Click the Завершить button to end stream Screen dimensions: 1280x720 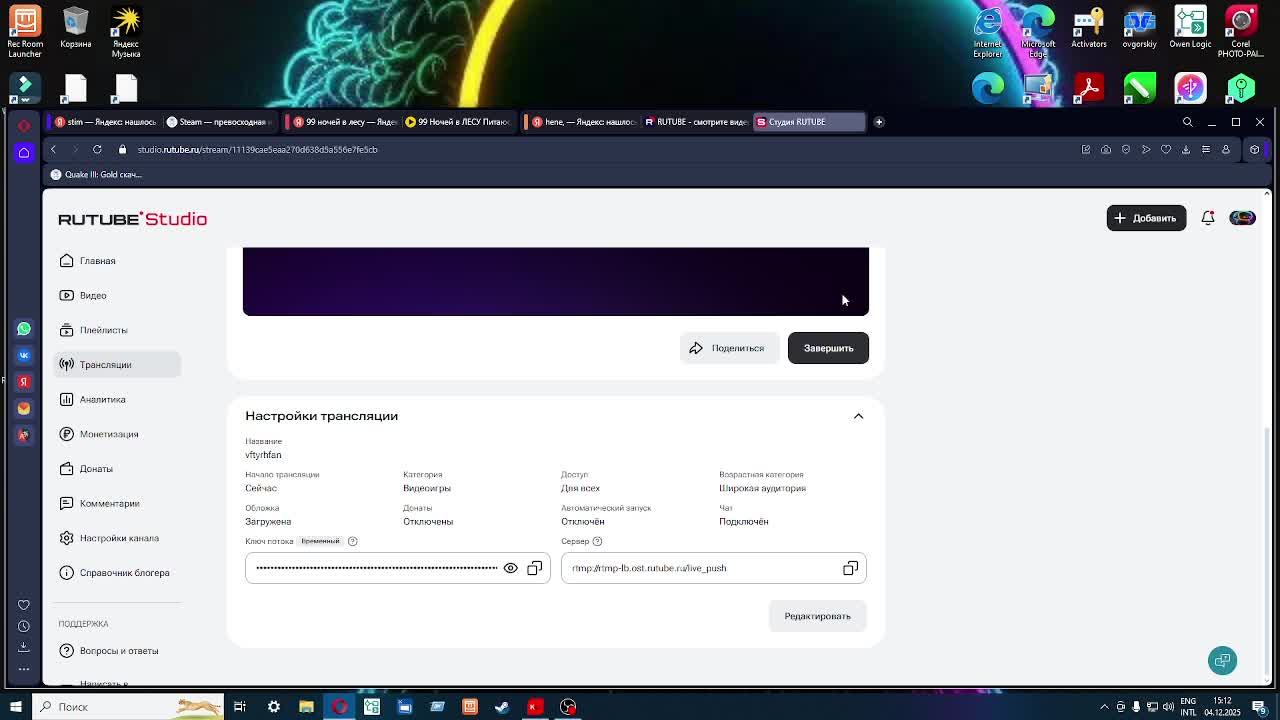[x=828, y=348]
